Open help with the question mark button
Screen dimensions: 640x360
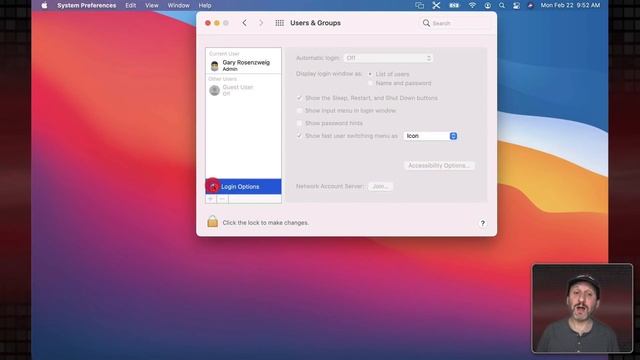(x=482, y=223)
